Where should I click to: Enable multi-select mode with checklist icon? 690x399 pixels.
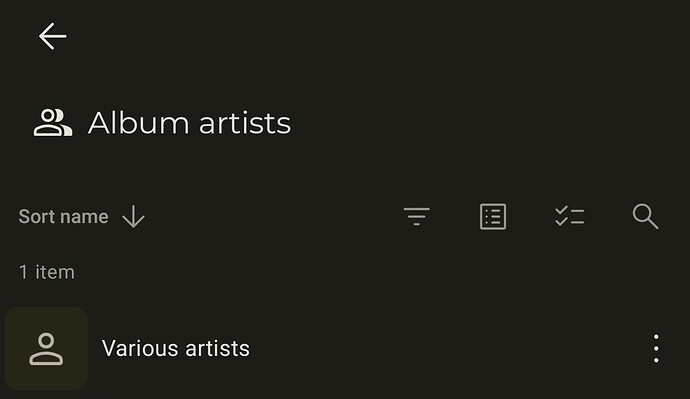click(569, 216)
